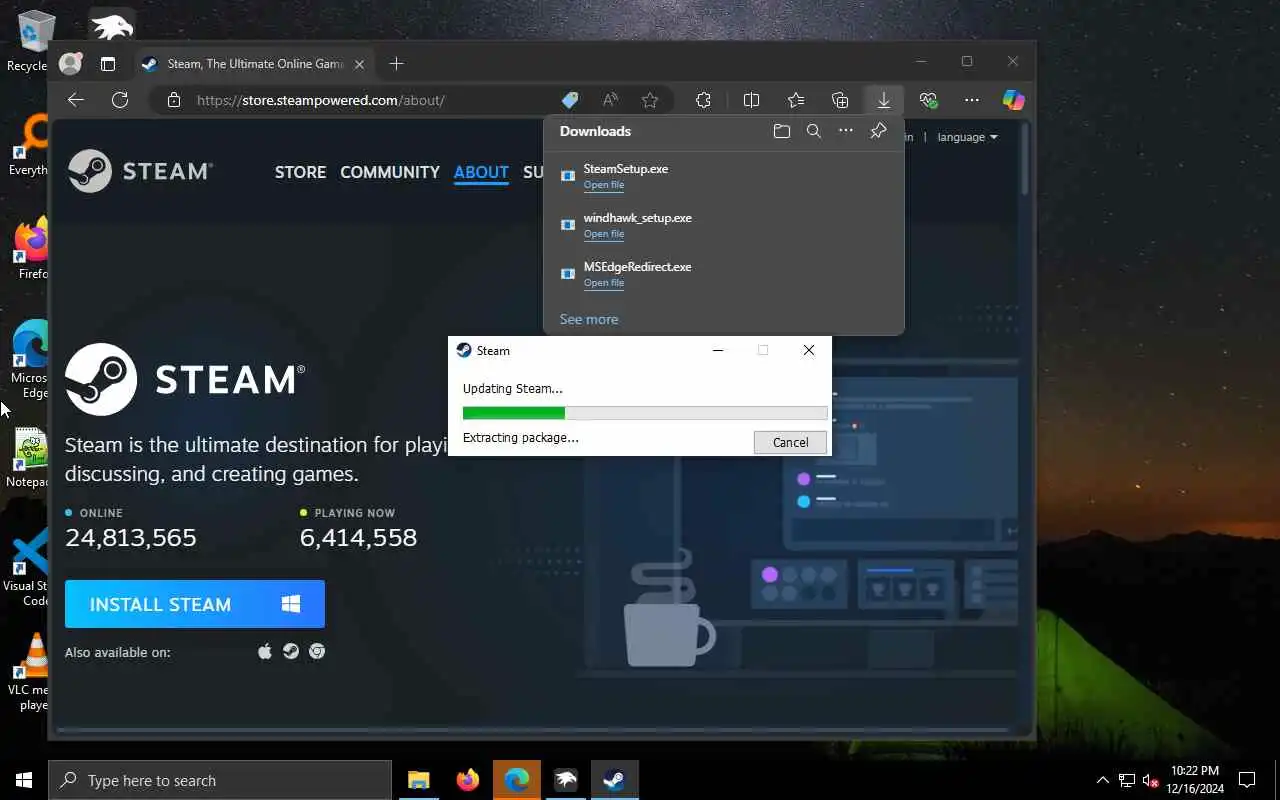Open Collections icon in Edge toolbar
Viewport: 1280px width, 800px height.
tap(840, 100)
